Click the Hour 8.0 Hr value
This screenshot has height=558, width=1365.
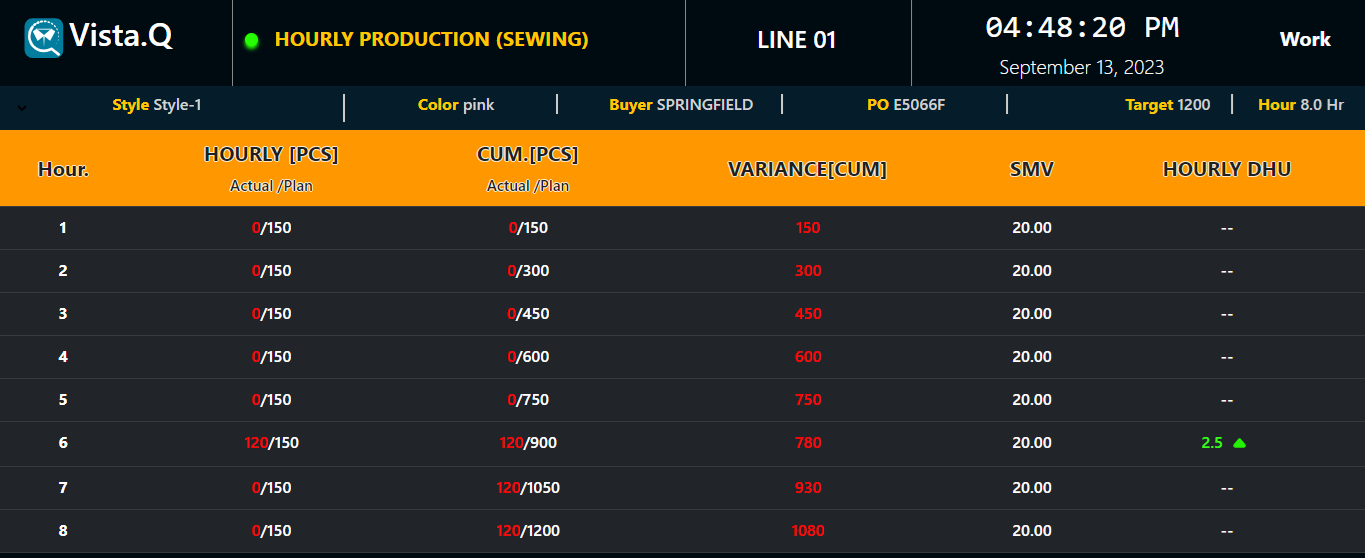1300,105
